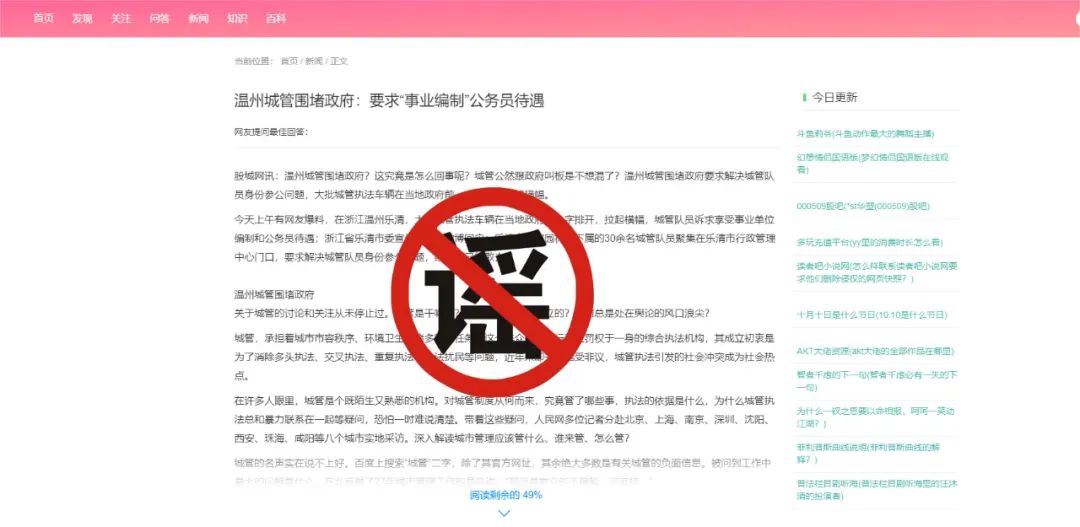
Task: Open the 首页 tab in the top navigation
Action: pos(43,19)
